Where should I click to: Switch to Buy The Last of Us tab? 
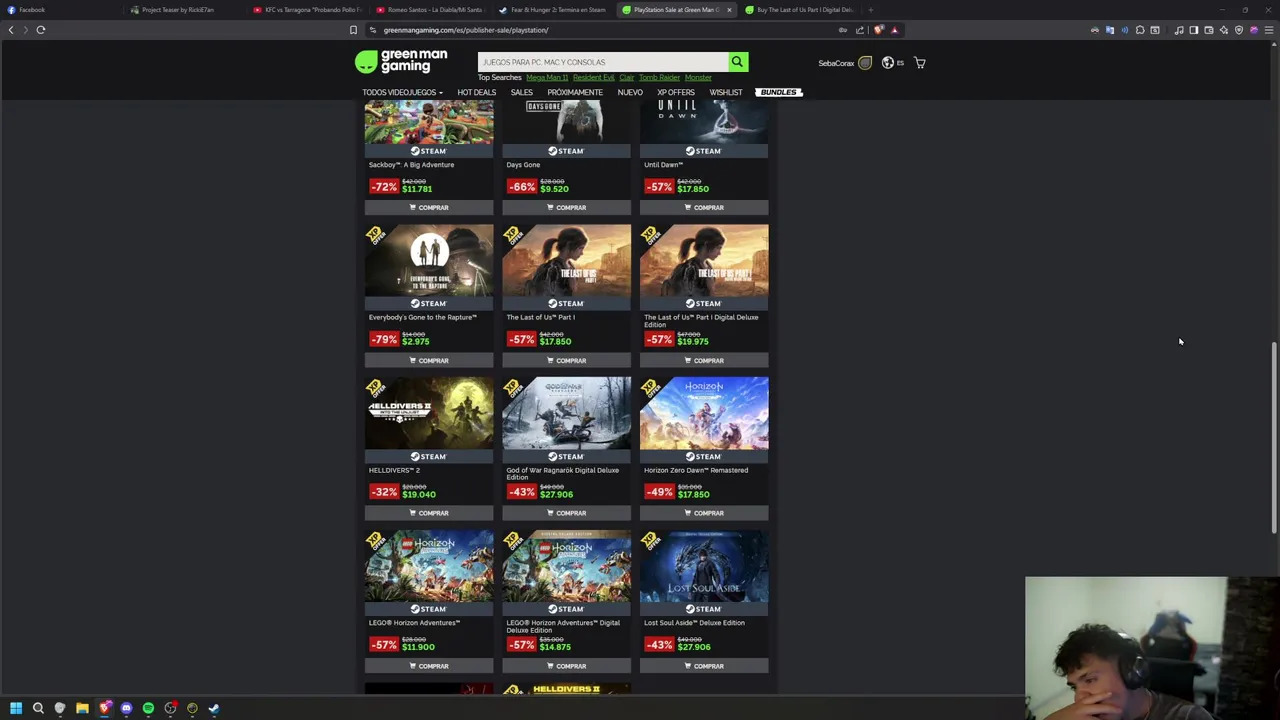pos(800,10)
